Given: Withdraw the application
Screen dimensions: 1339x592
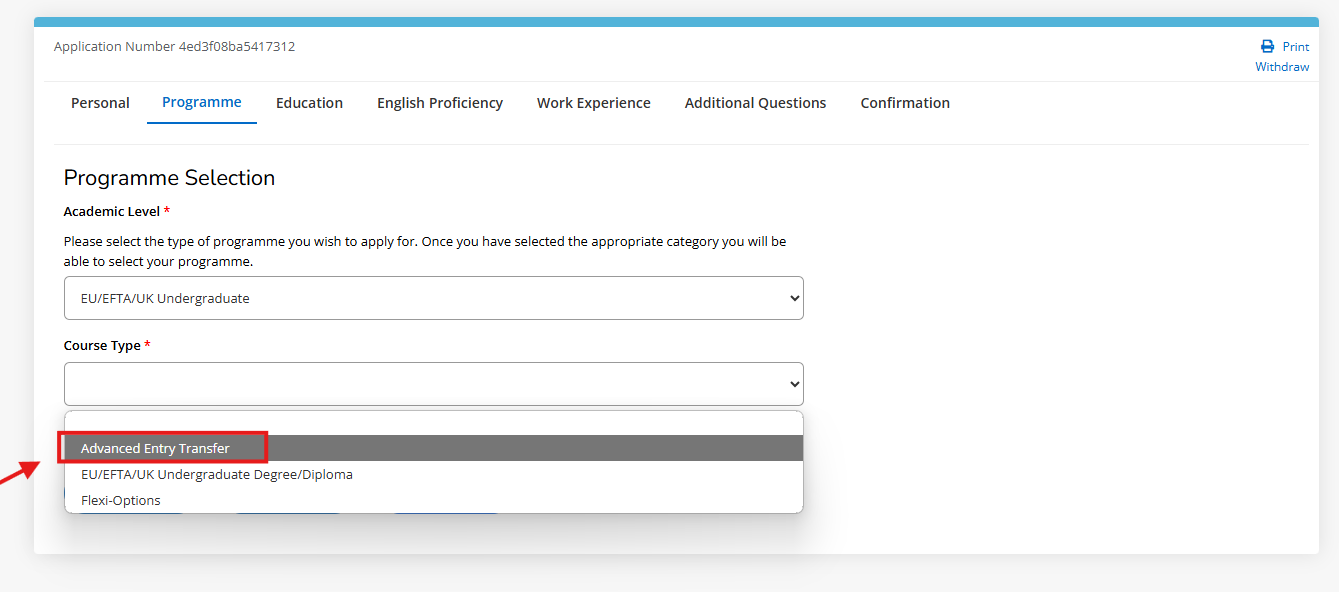Looking at the screenshot, I should tap(1282, 66).
